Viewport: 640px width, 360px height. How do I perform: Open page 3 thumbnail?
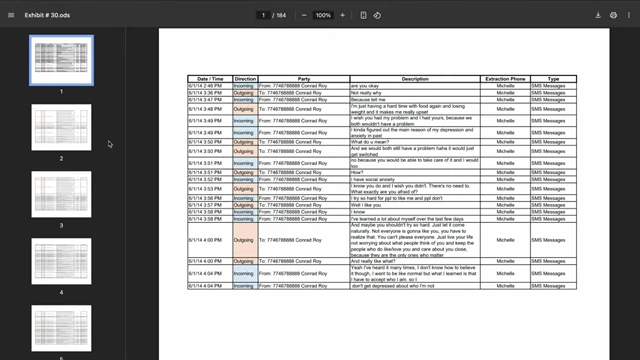(x=61, y=194)
